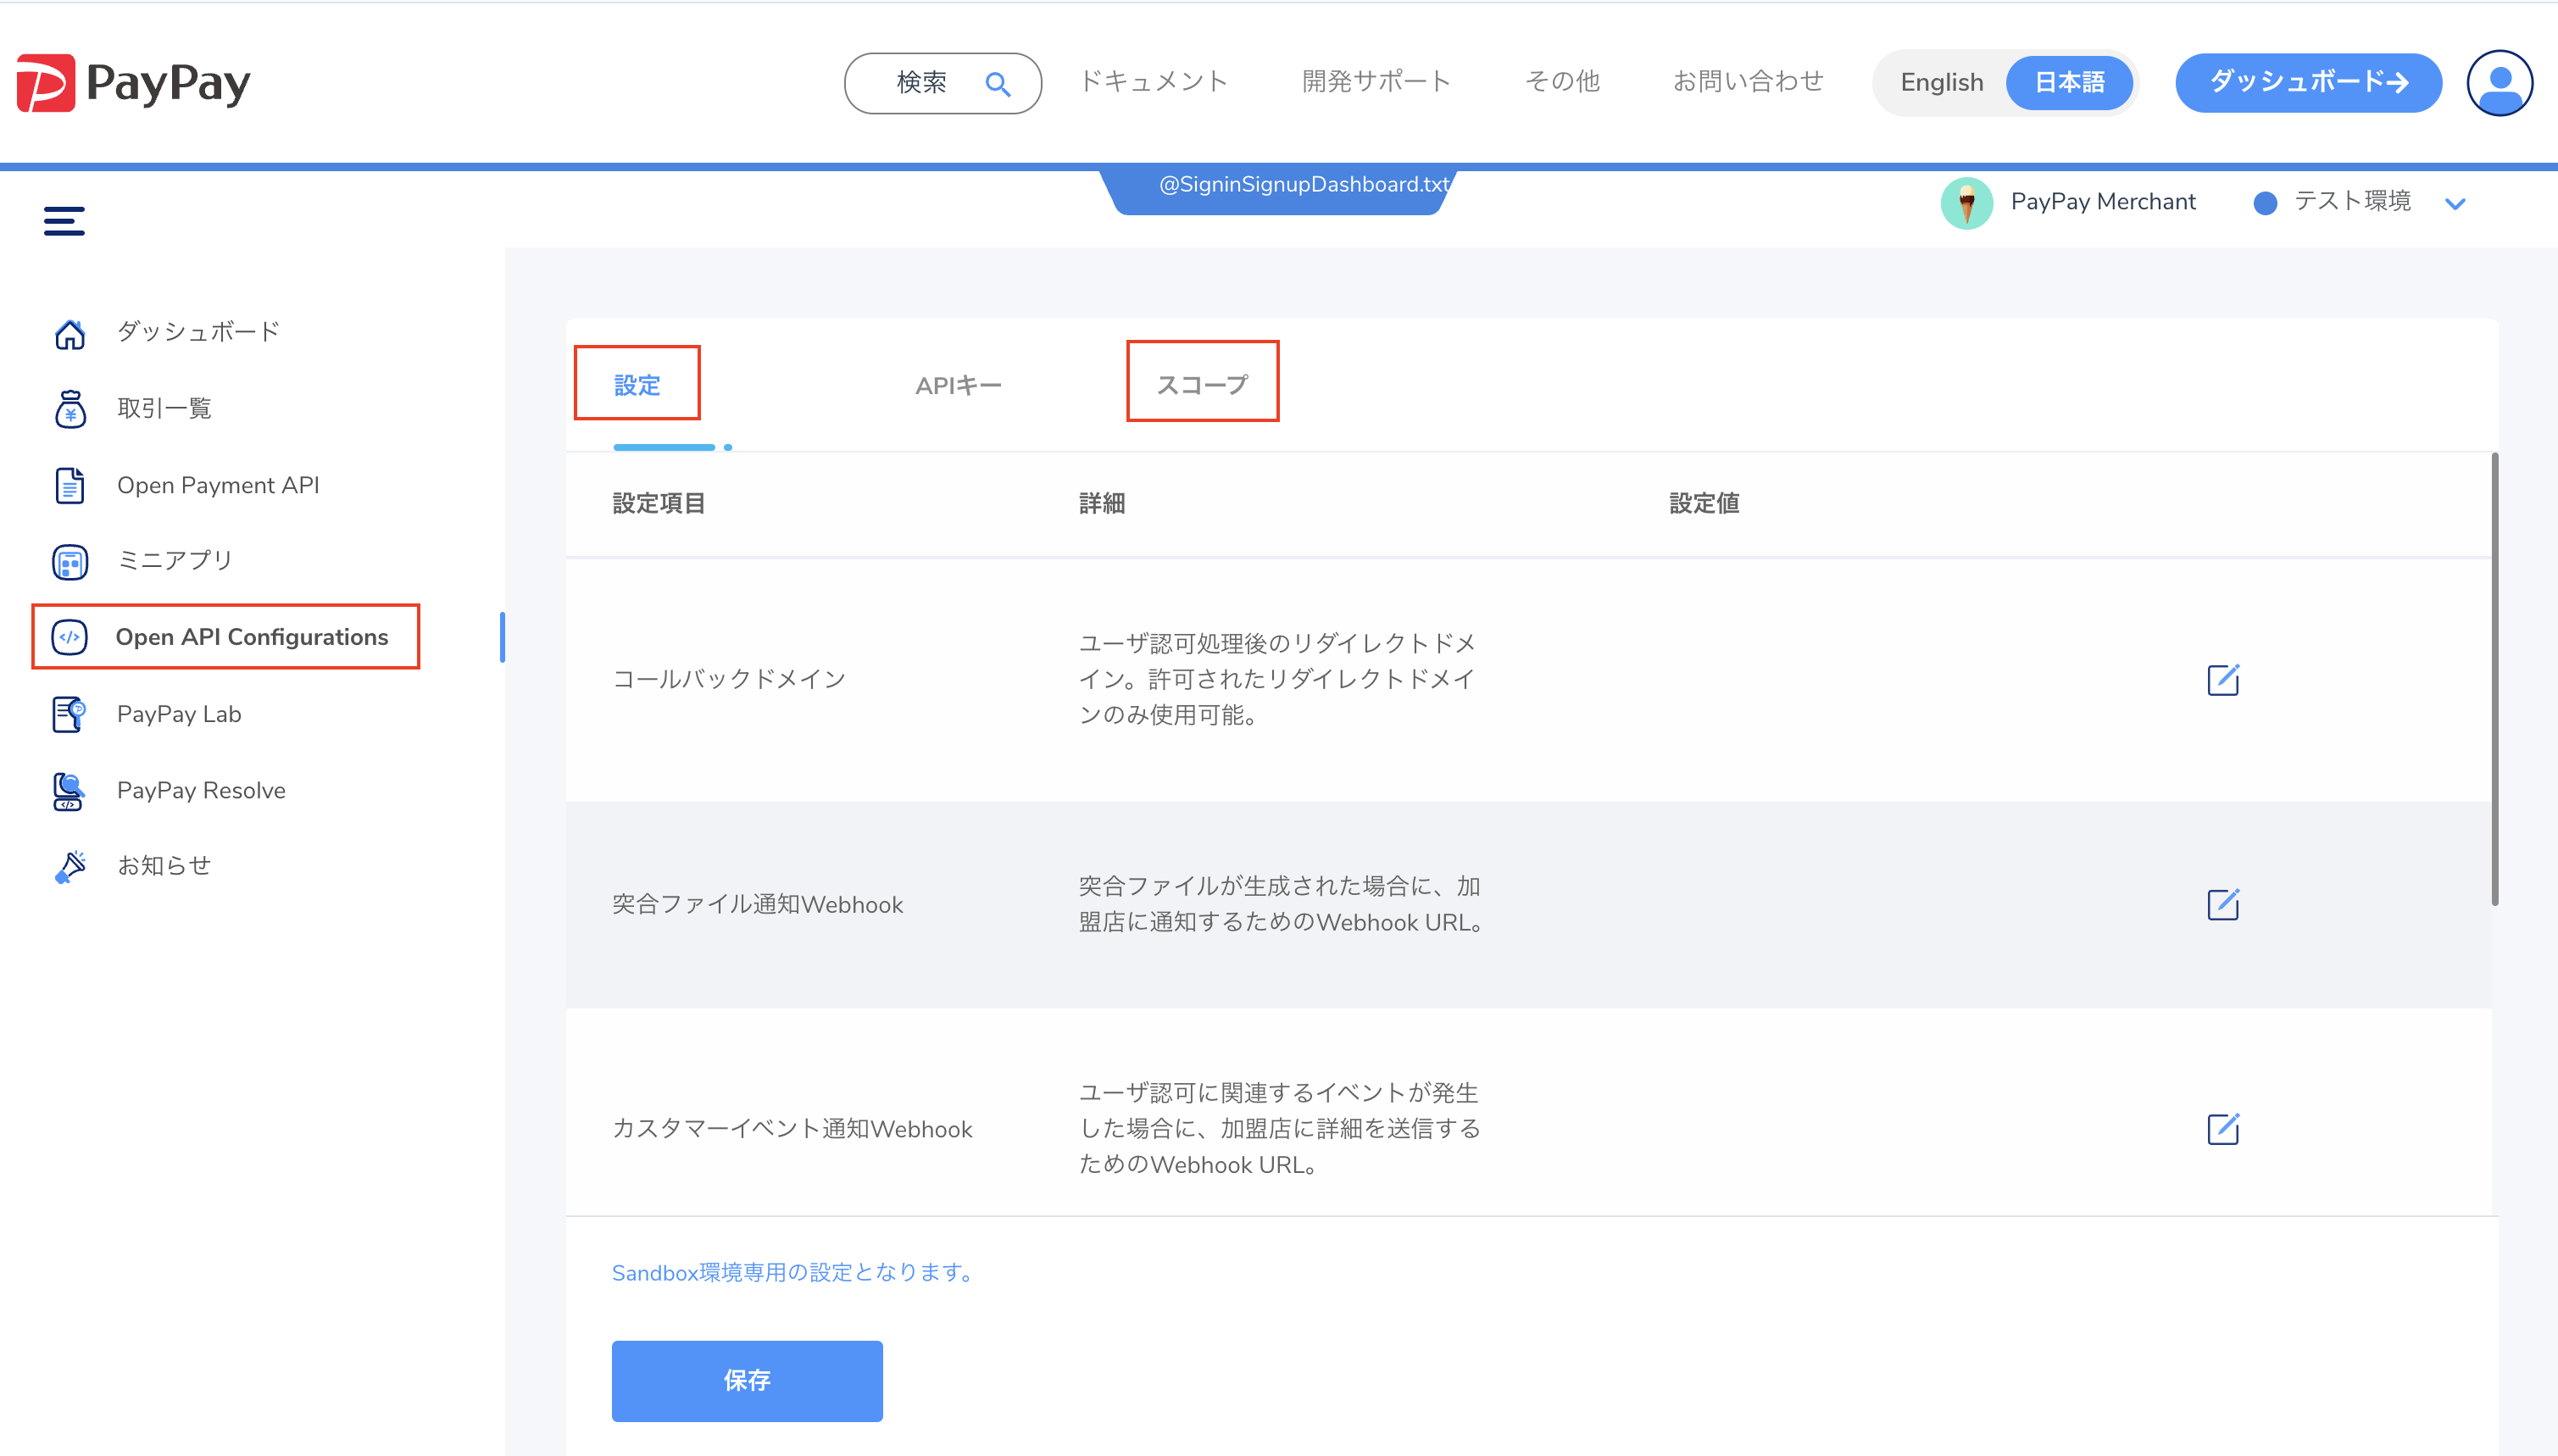The height and width of the screenshot is (1456, 2558).
Task: Open 取引一覧 in the sidebar
Action: [164, 408]
